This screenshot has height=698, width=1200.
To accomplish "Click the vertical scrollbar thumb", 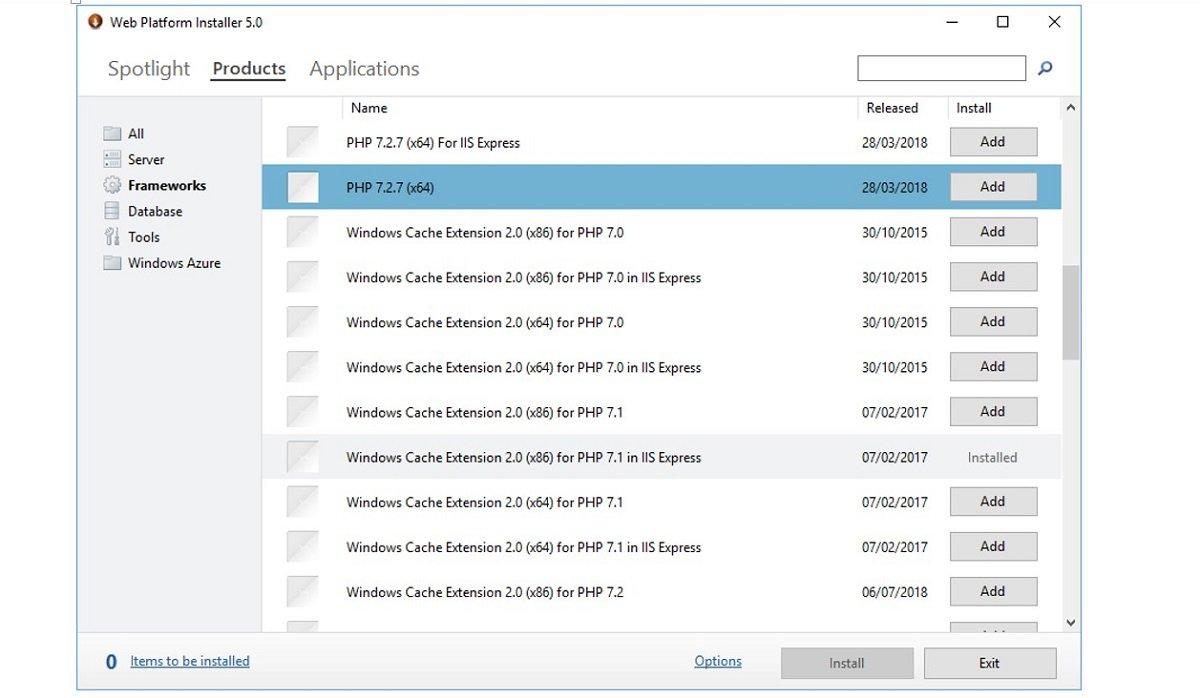I will tap(1071, 313).
